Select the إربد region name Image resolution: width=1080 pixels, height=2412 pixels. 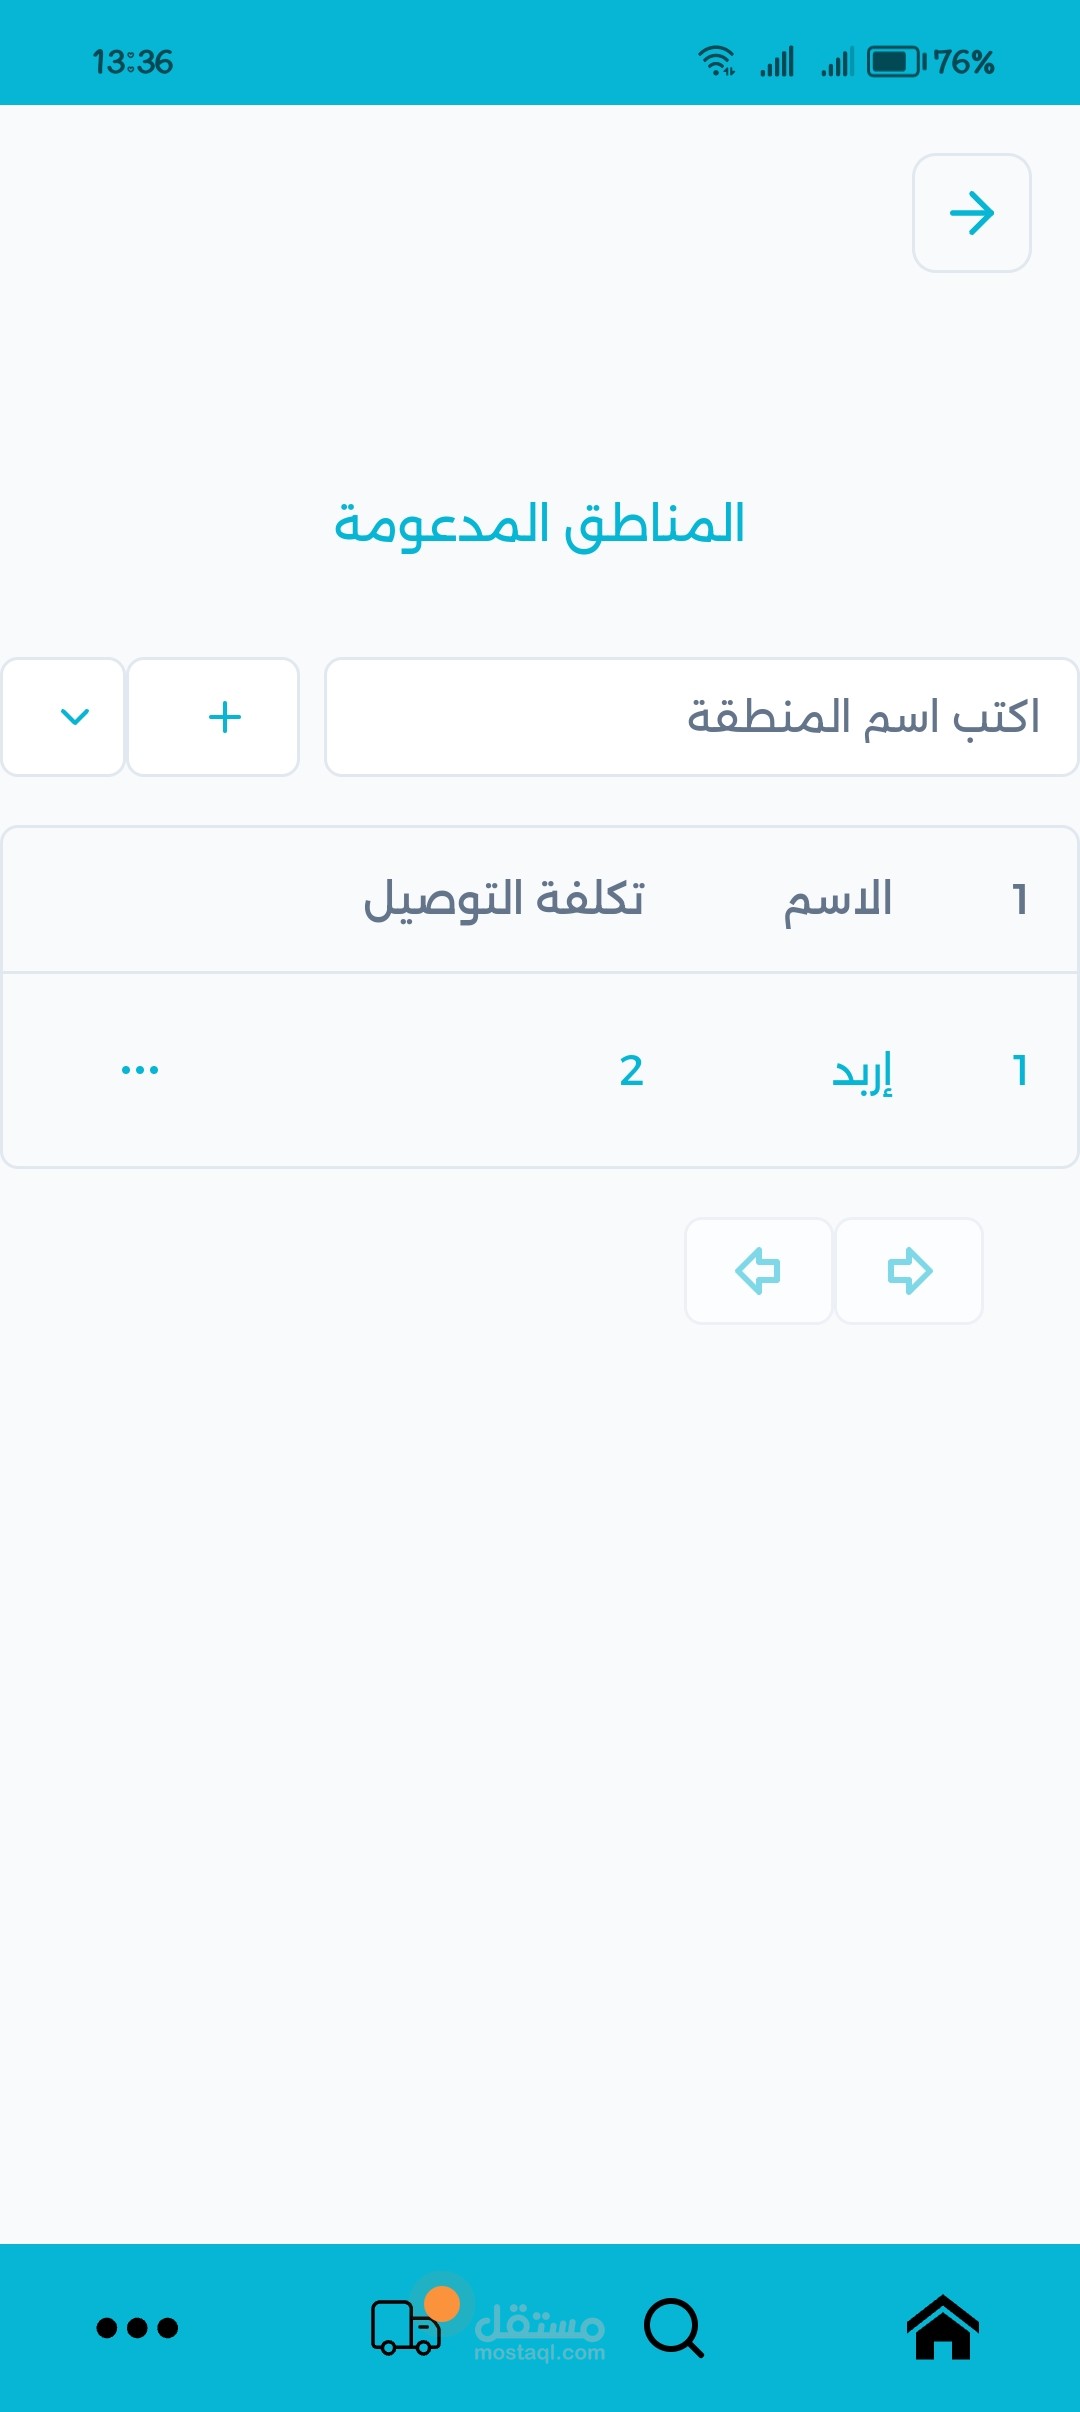pos(862,1072)
